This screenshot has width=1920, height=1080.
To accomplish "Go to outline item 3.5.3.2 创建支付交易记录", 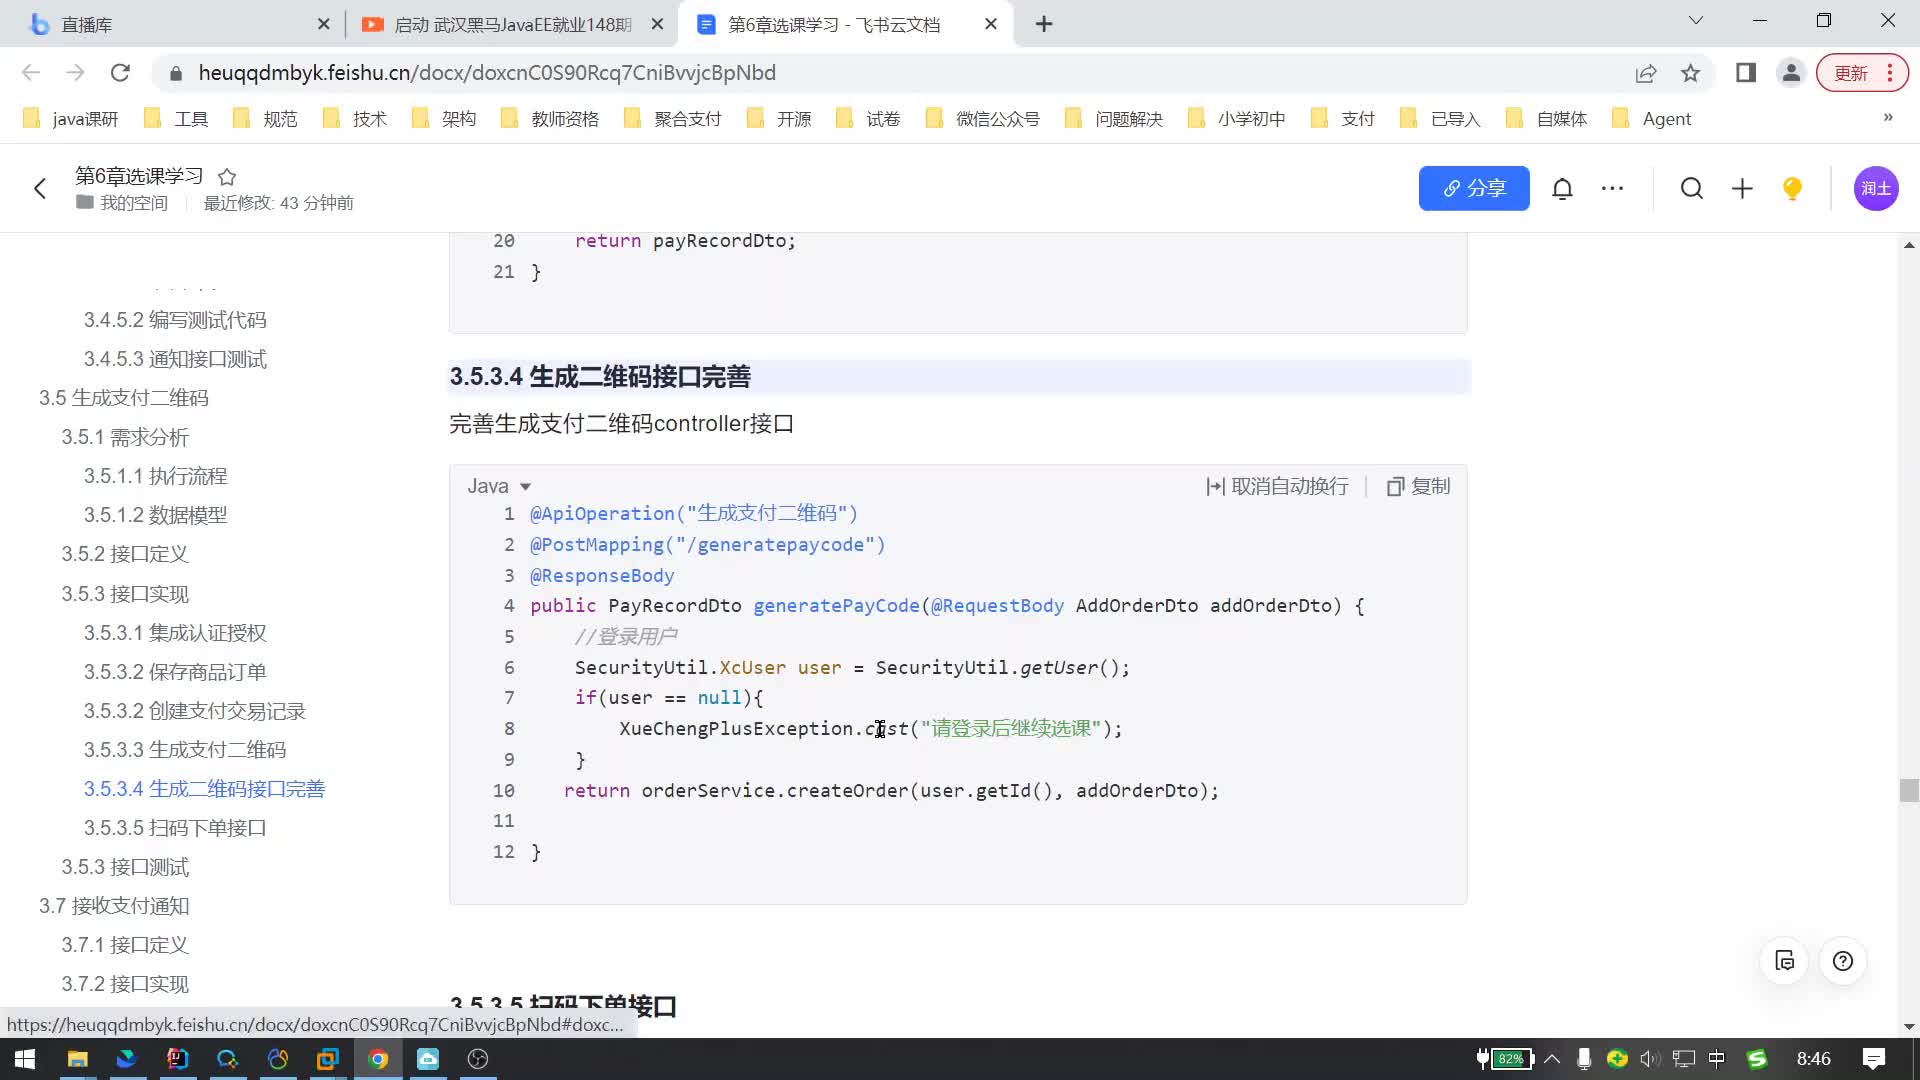I will [195, 711].
